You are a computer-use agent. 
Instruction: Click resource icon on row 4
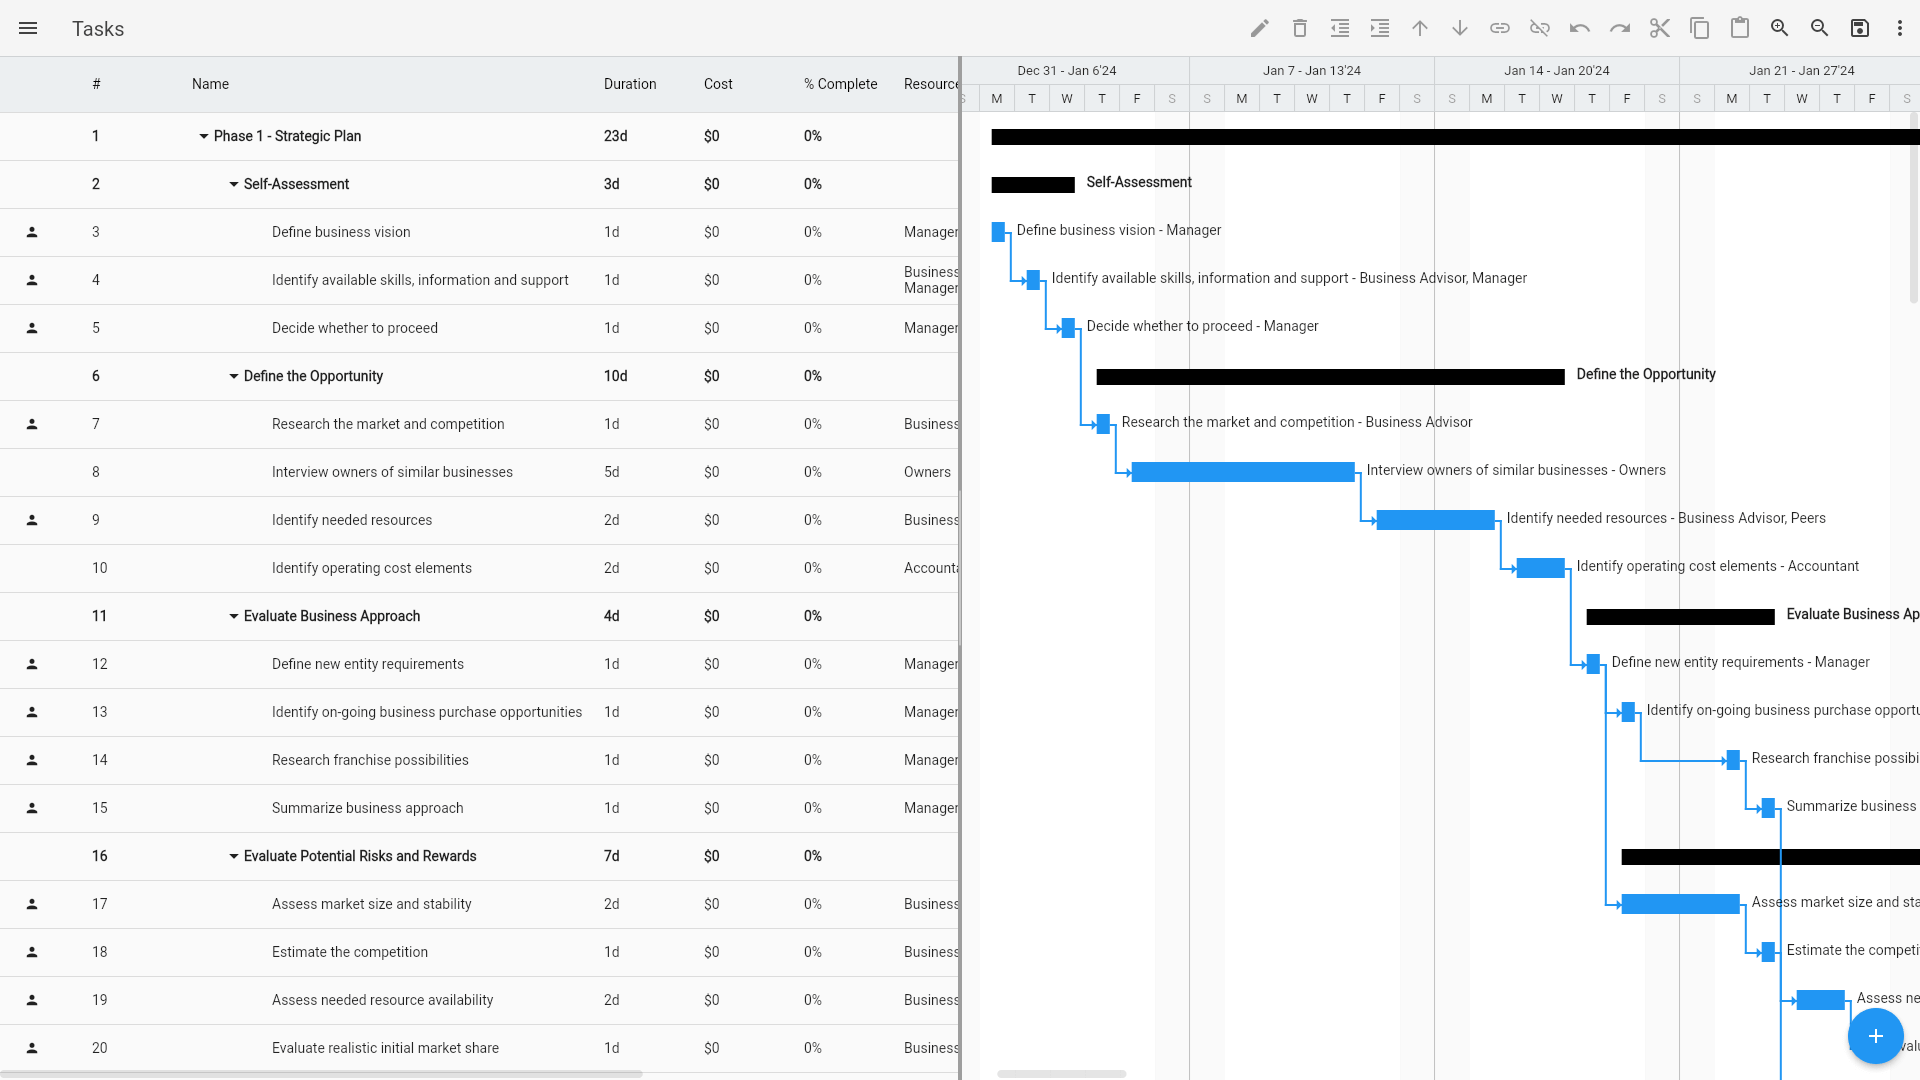tap(32, 280)
